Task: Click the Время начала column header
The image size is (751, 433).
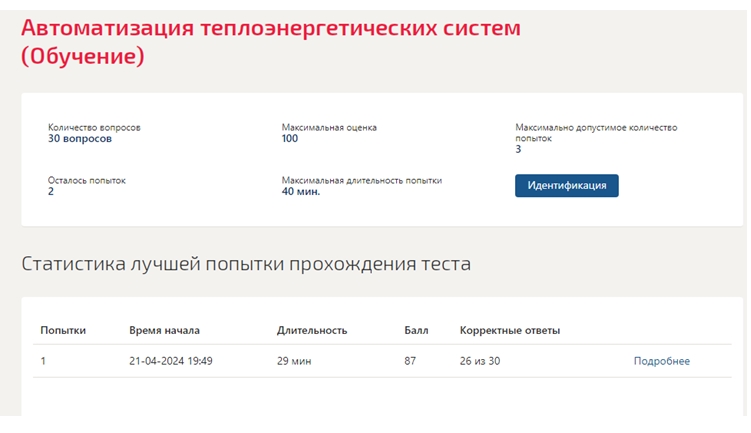Action: pos(164,330)
